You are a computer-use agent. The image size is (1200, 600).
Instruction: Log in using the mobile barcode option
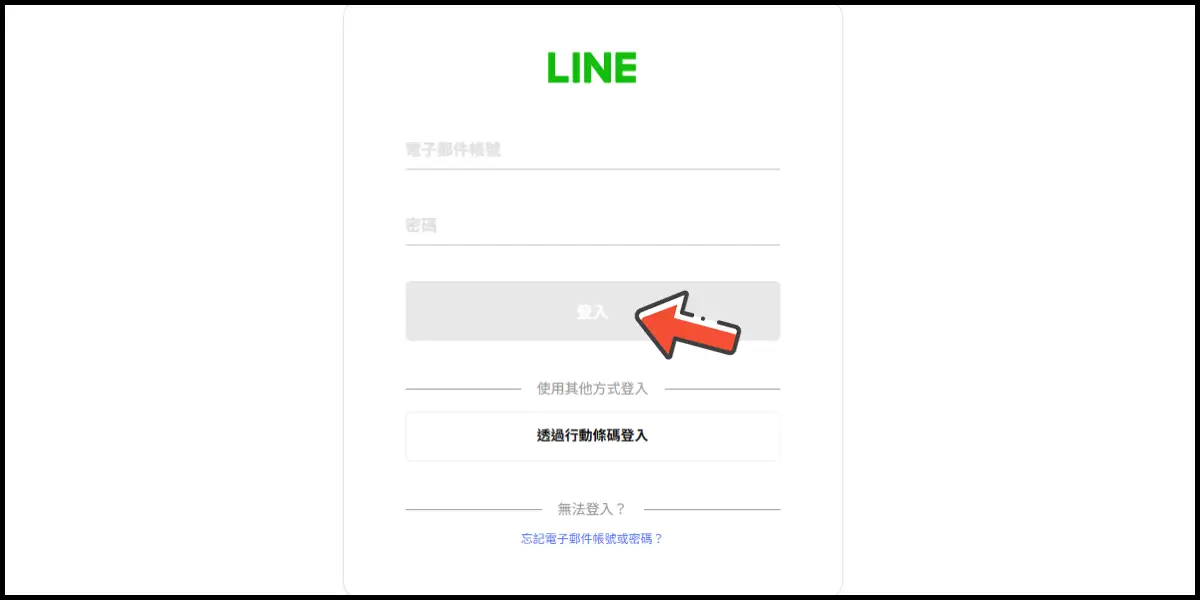[592, 436]
